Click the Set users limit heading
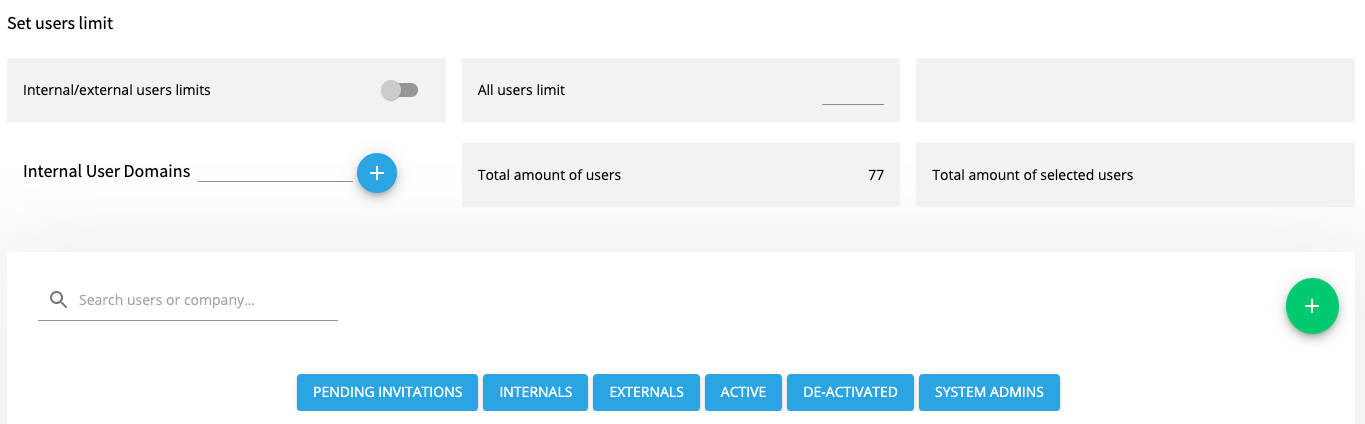This screenshot has height=424, width=1365. point(60,23)
